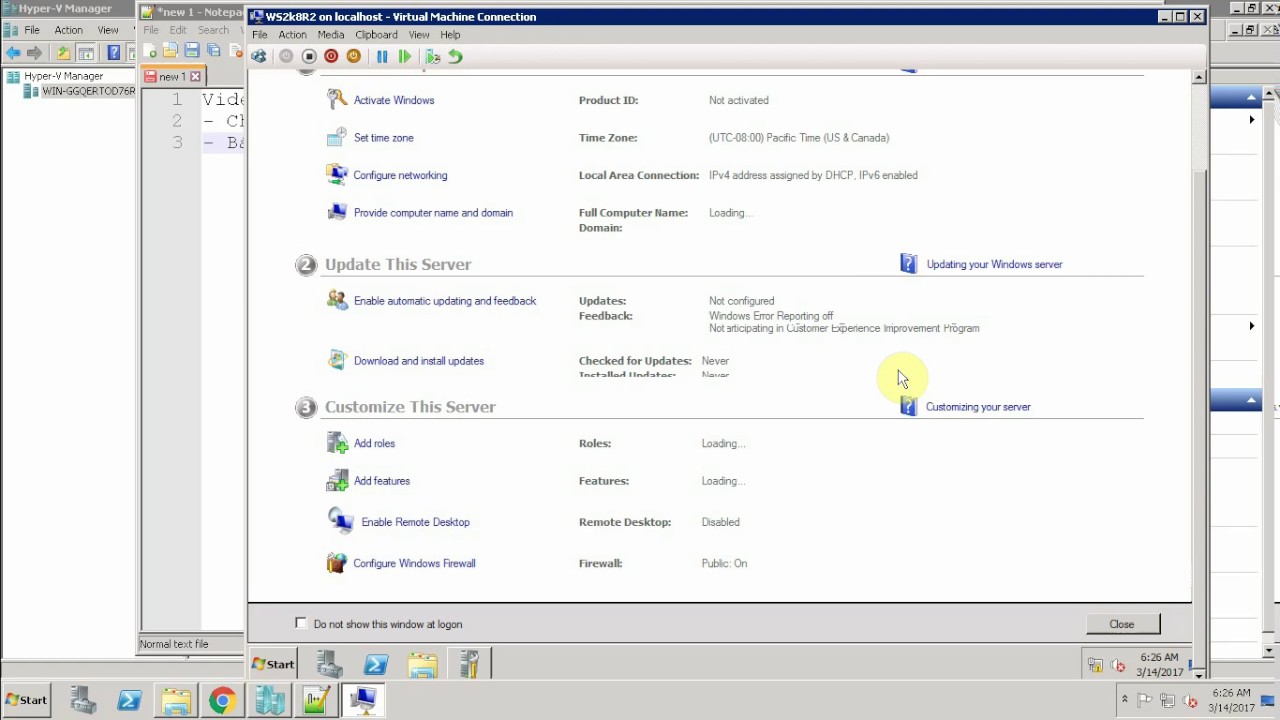The image size is (1280, 720).
Task: Click the Add roles link
Action: 374,443
